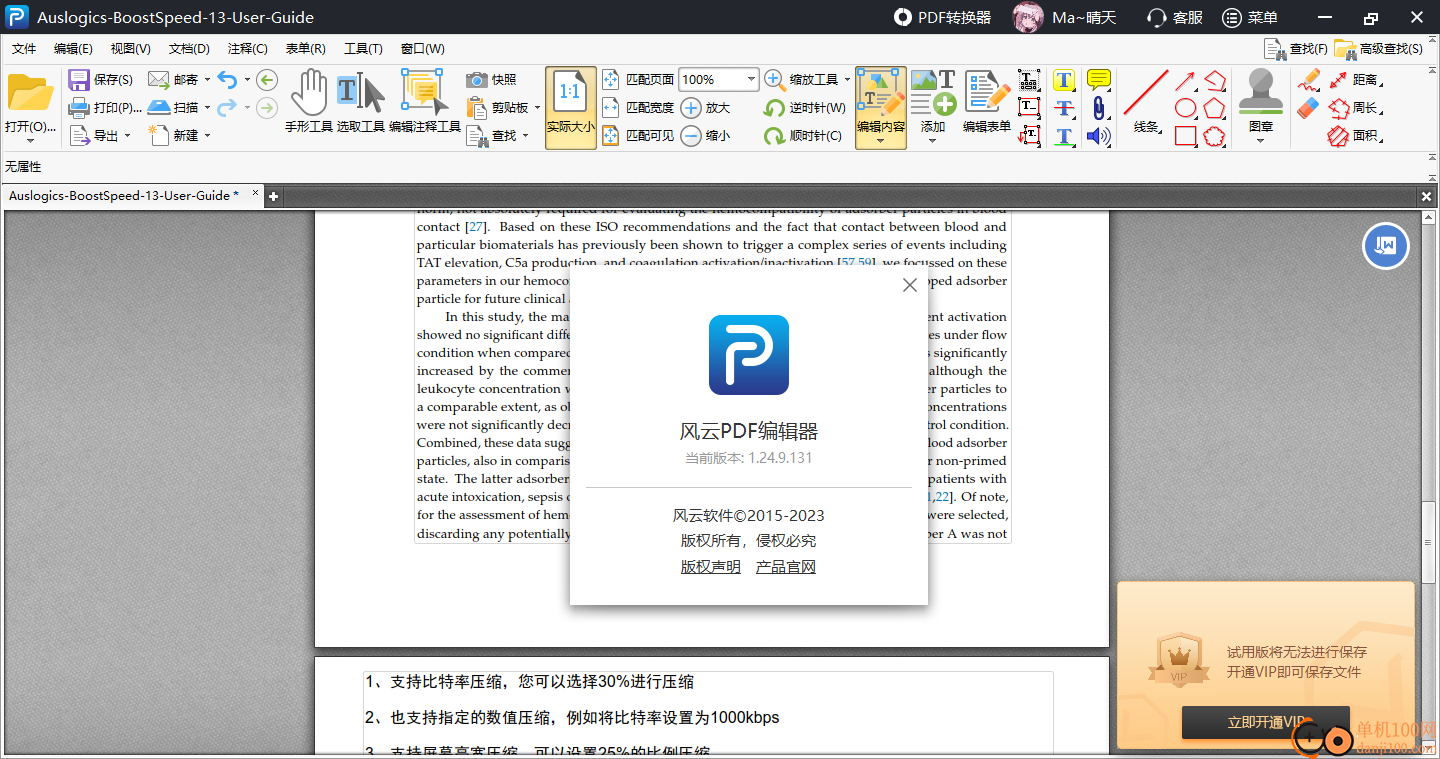Open the Comments(C) menu

pos(247,49)
